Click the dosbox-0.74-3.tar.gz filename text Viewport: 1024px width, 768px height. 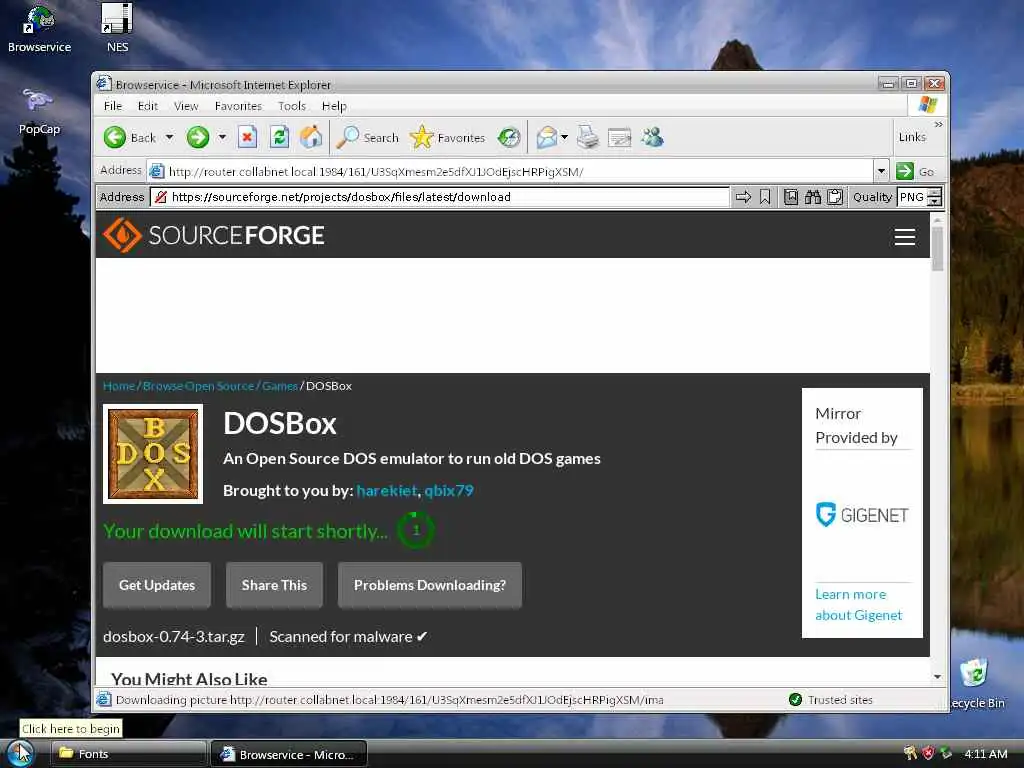[174, 637]
